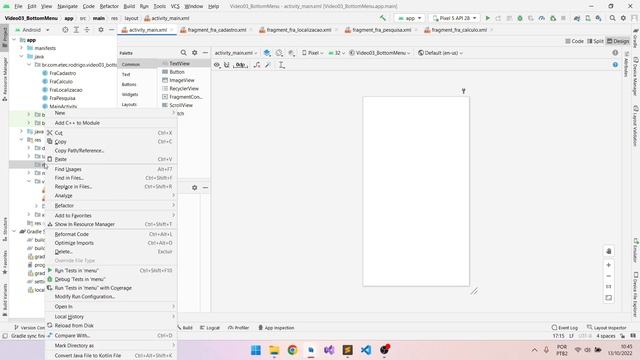The image size is (640, 360).
Task: Choose Reformat Code in context menu
Action: pos(111,234)
